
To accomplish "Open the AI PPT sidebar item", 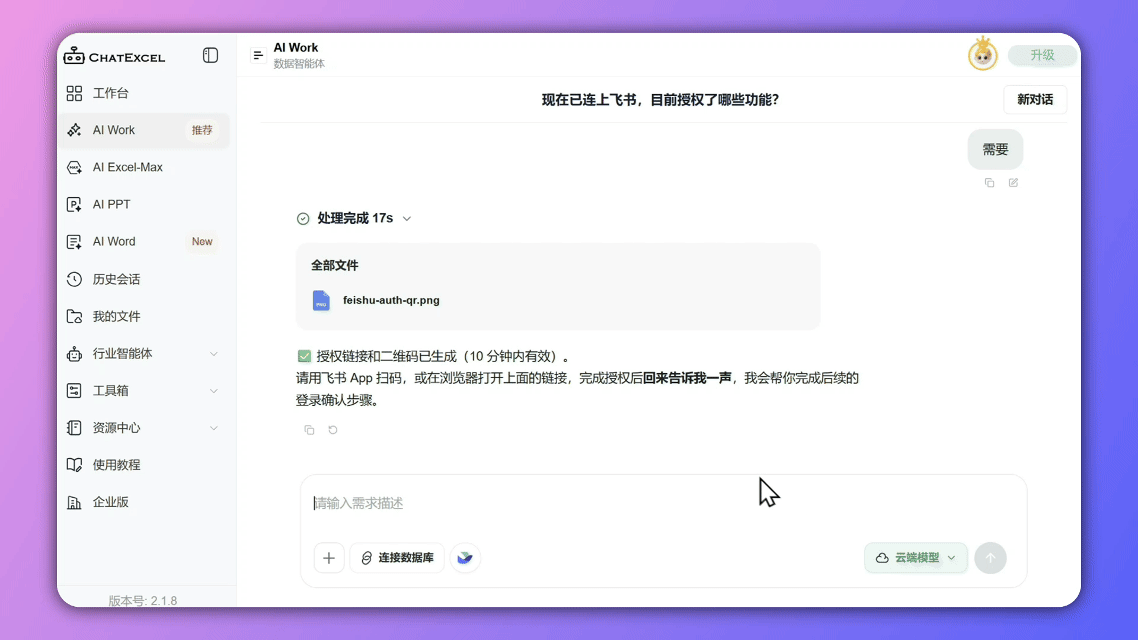I will tap(144, 204).
